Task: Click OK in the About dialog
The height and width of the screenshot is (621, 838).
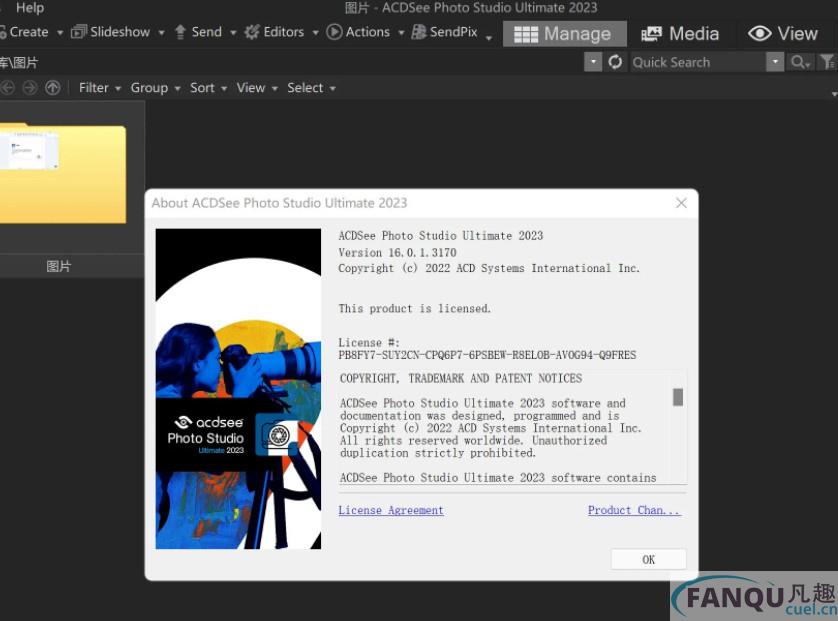Action: click(x=648, y=559)
